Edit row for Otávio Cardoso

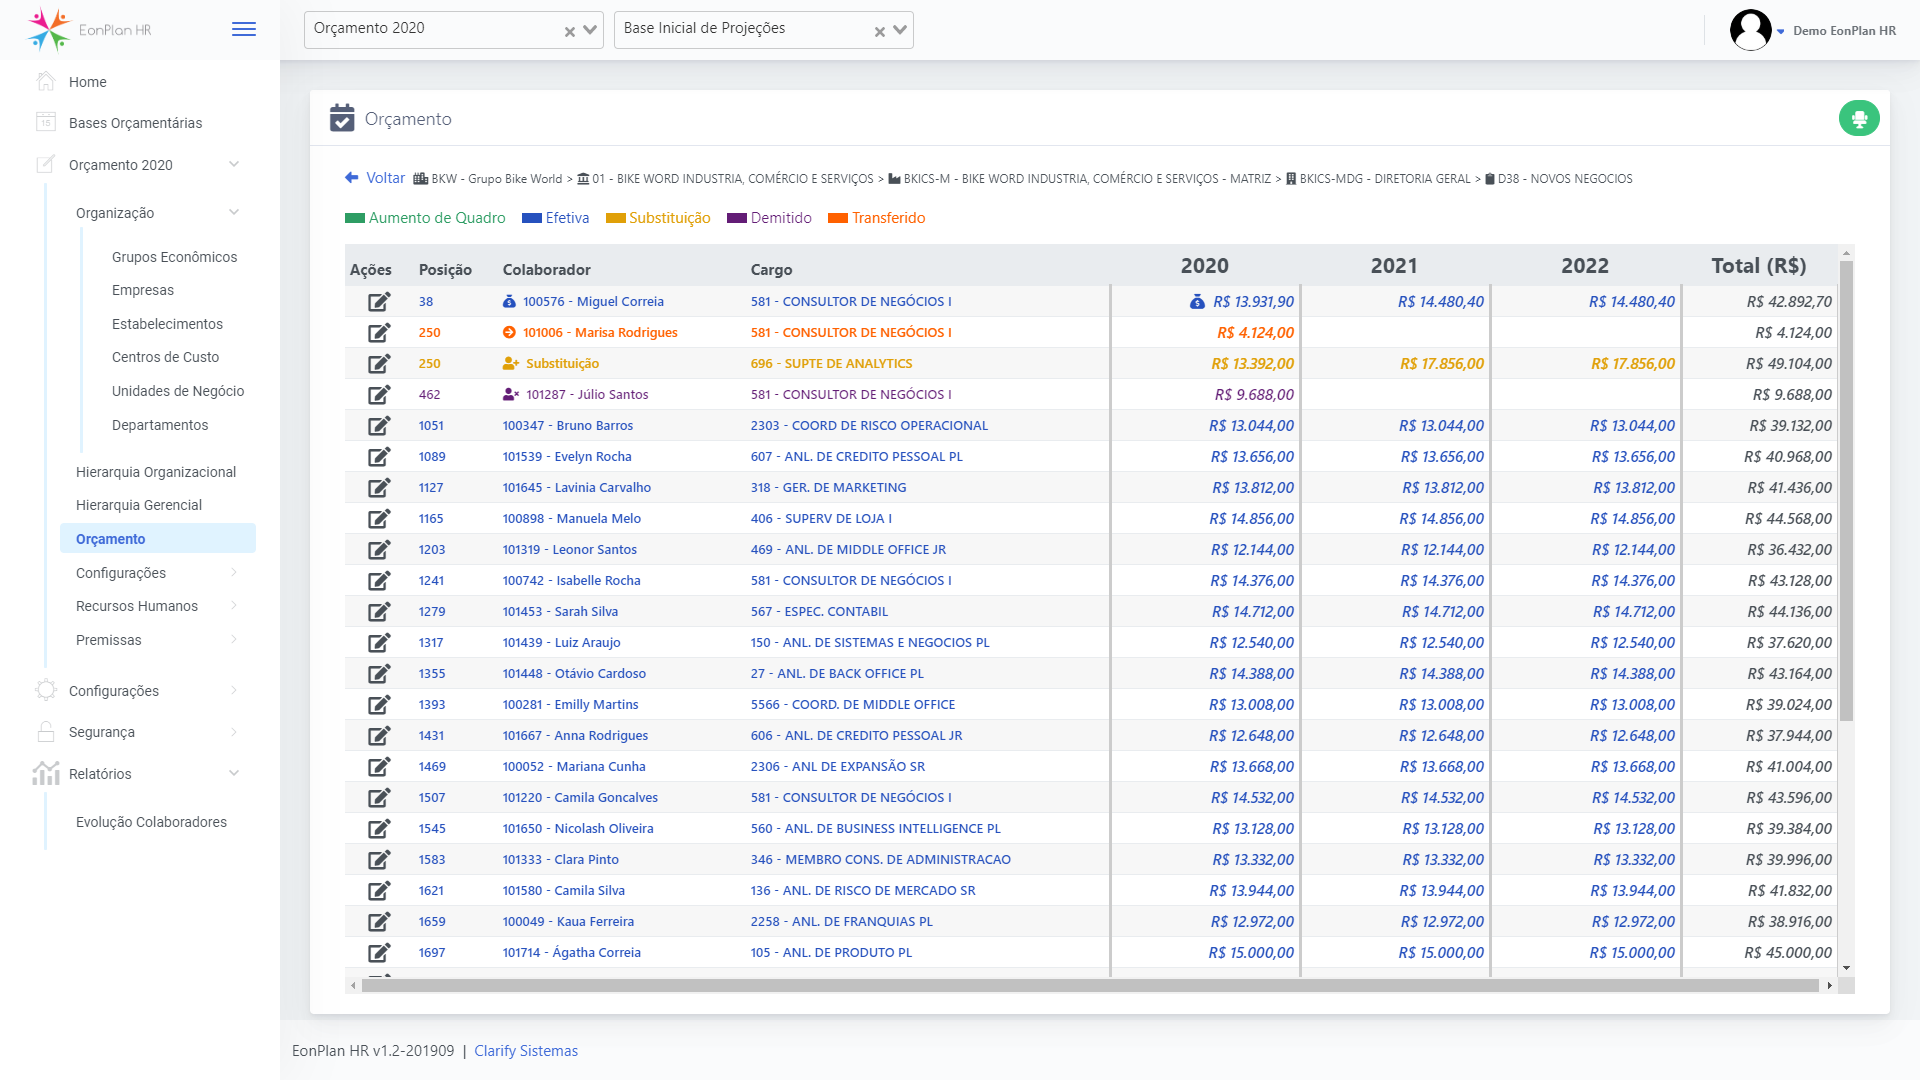(379, 674)
